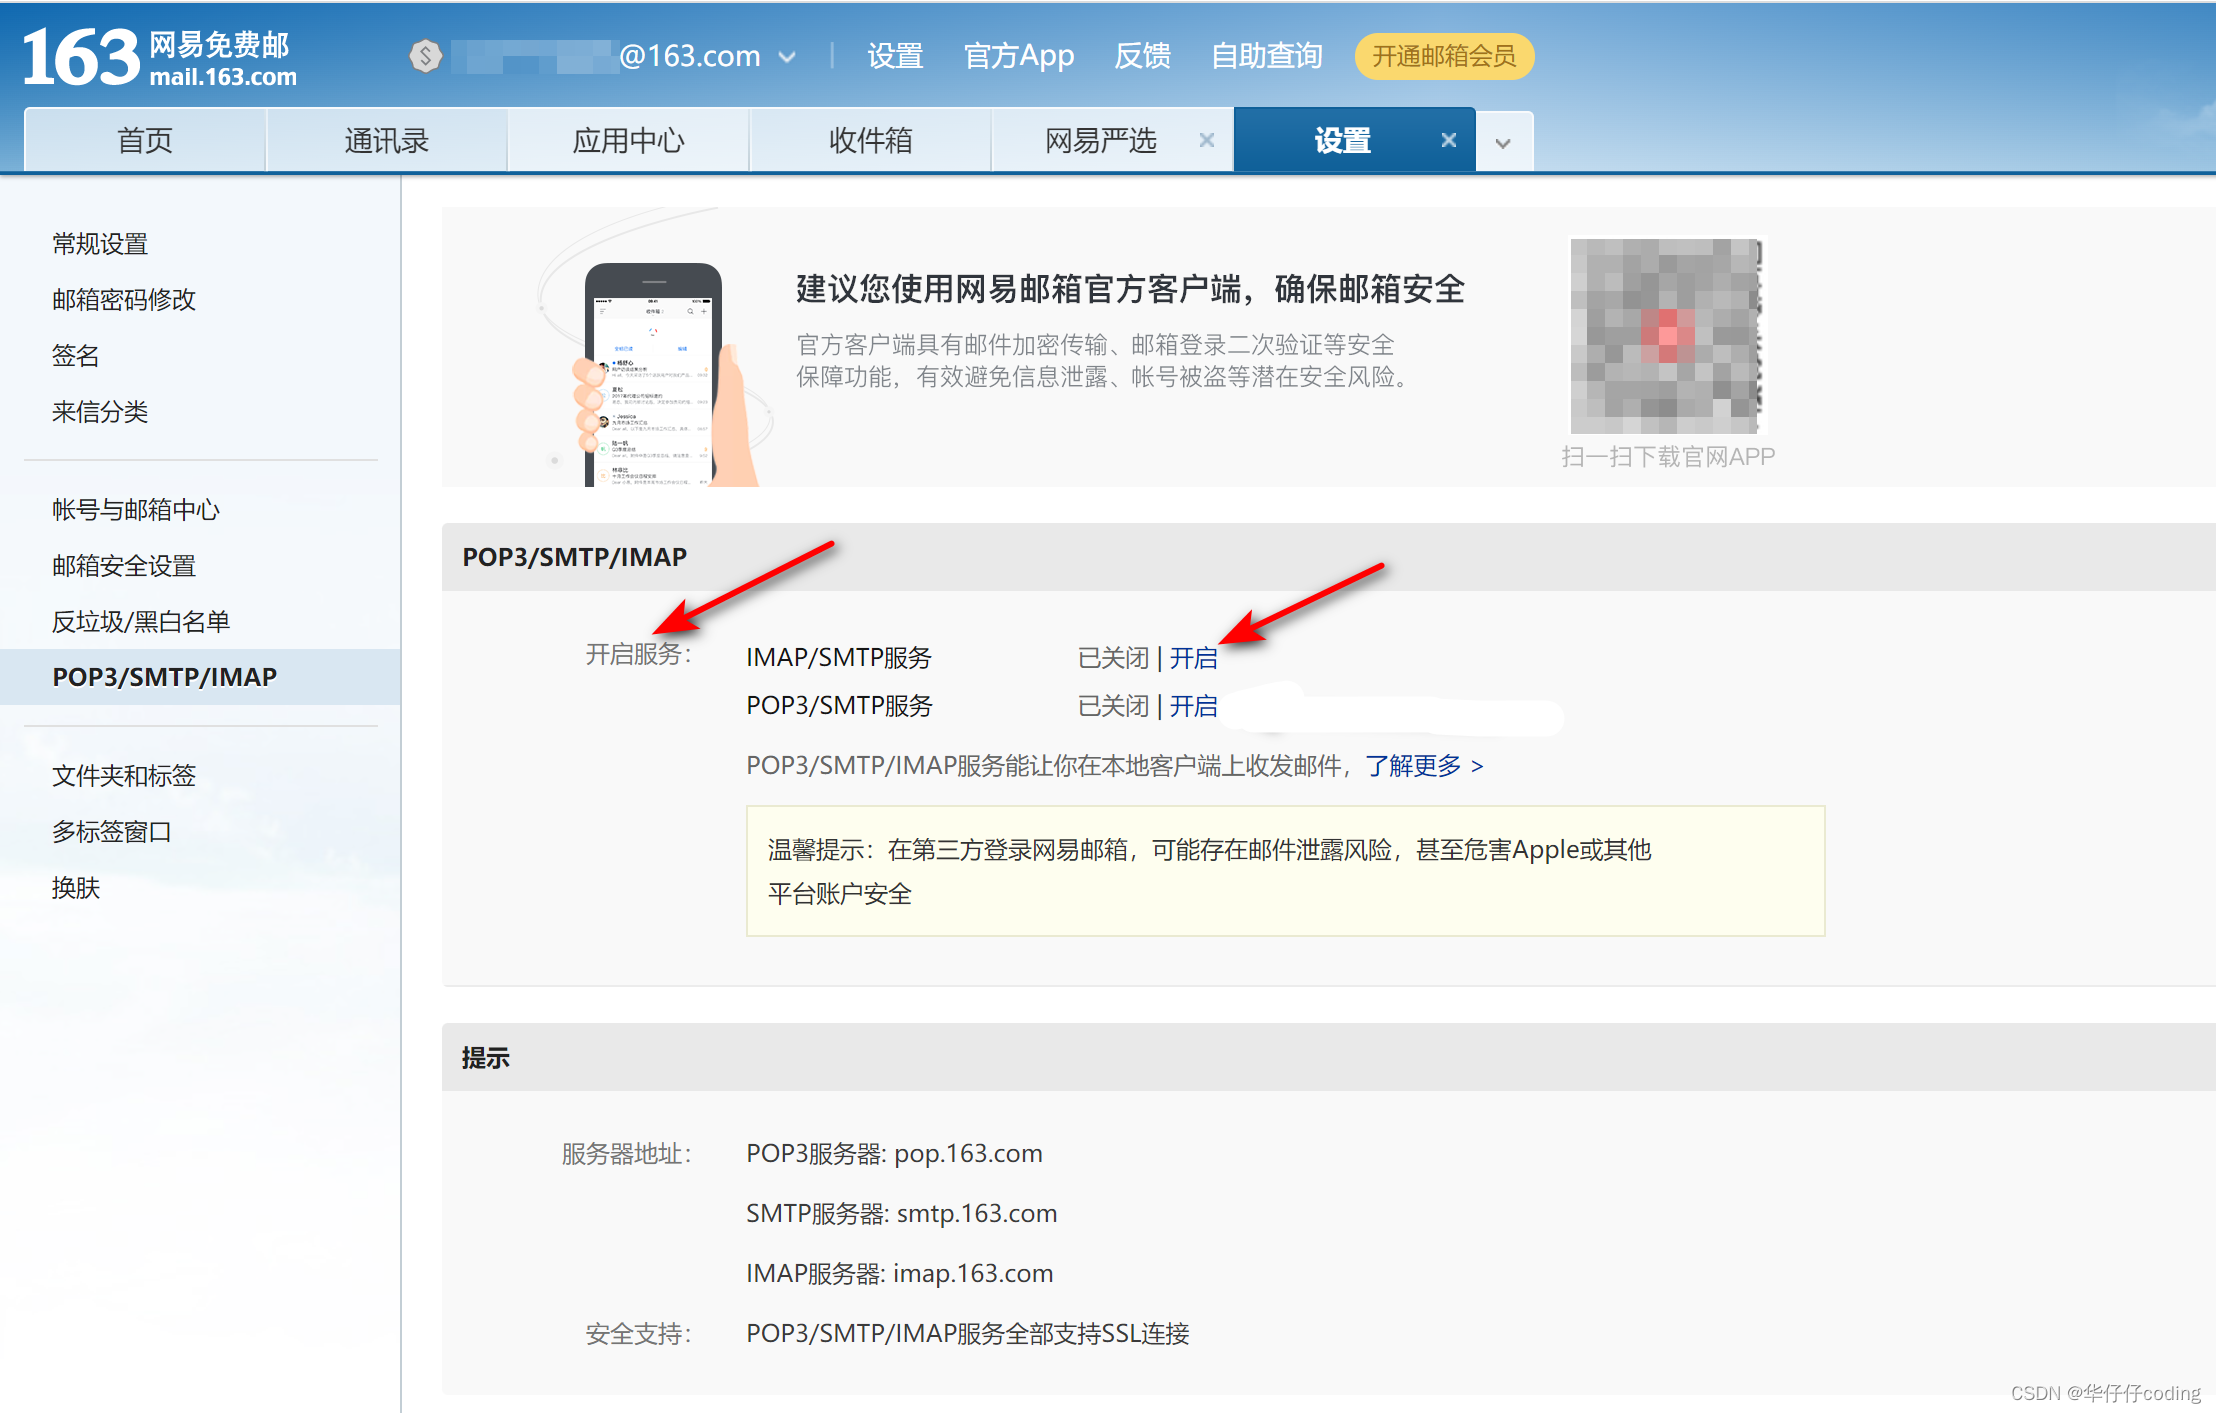This screenshot has height=1413, width=2216.
Task: Click 开通邮箱会员 button
Action: 1444,56
